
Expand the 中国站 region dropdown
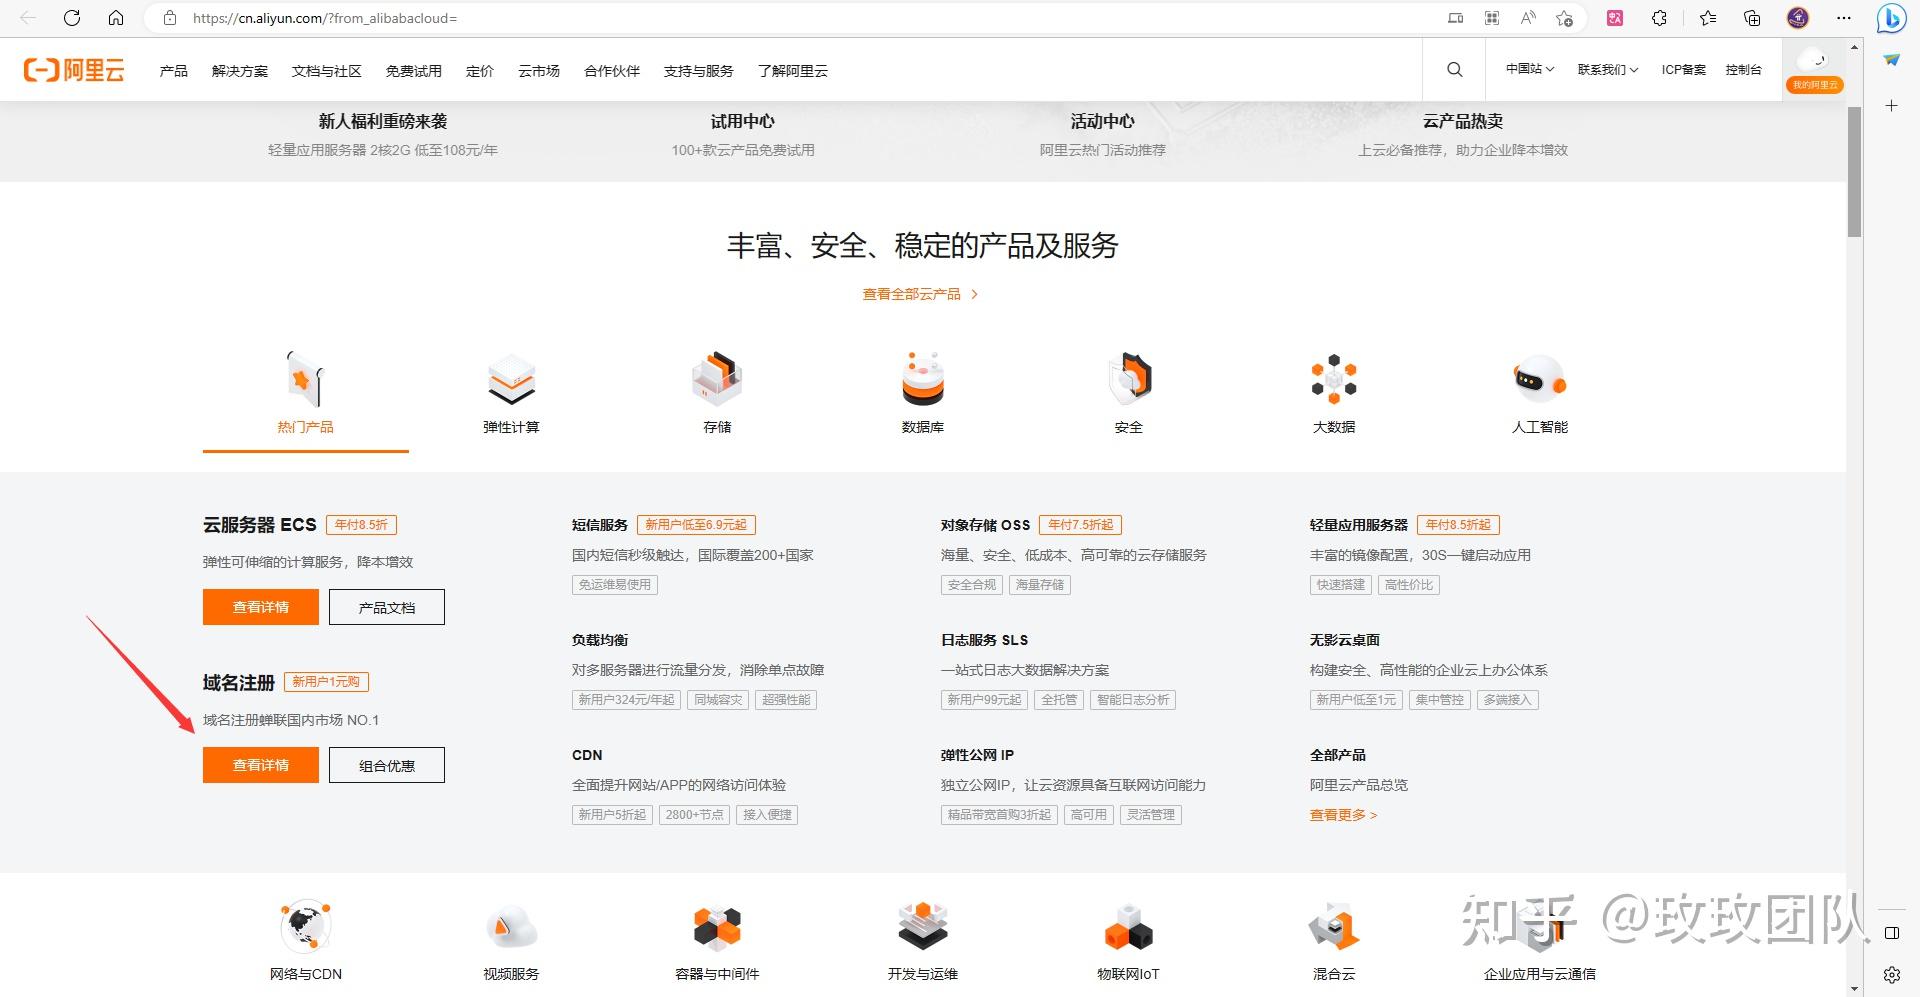coord(1528,69)
